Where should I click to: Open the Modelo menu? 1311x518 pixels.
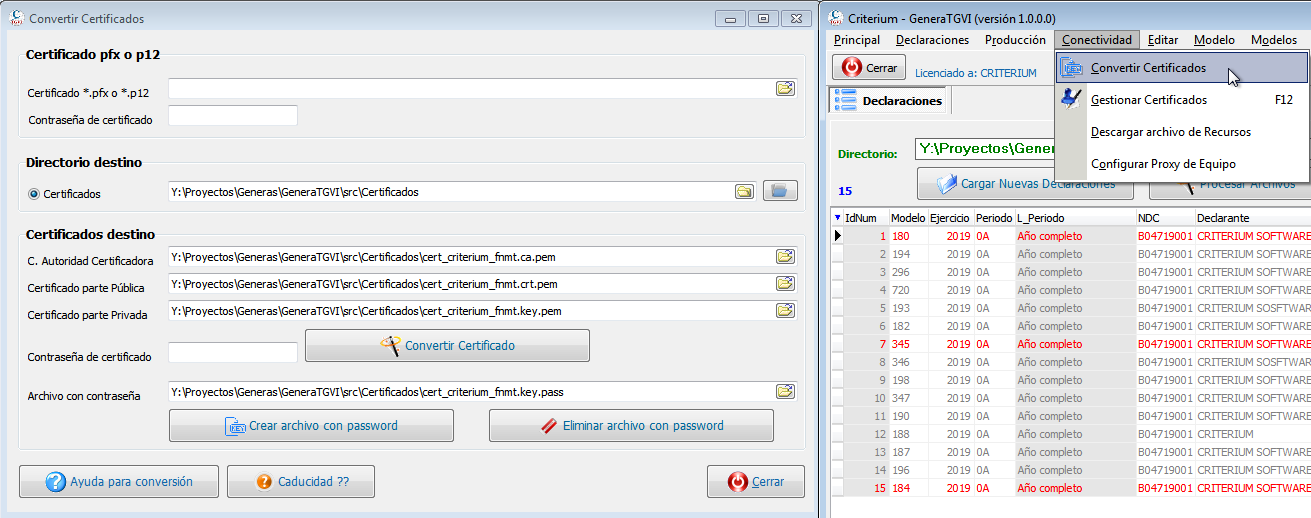coord(1214,40)
